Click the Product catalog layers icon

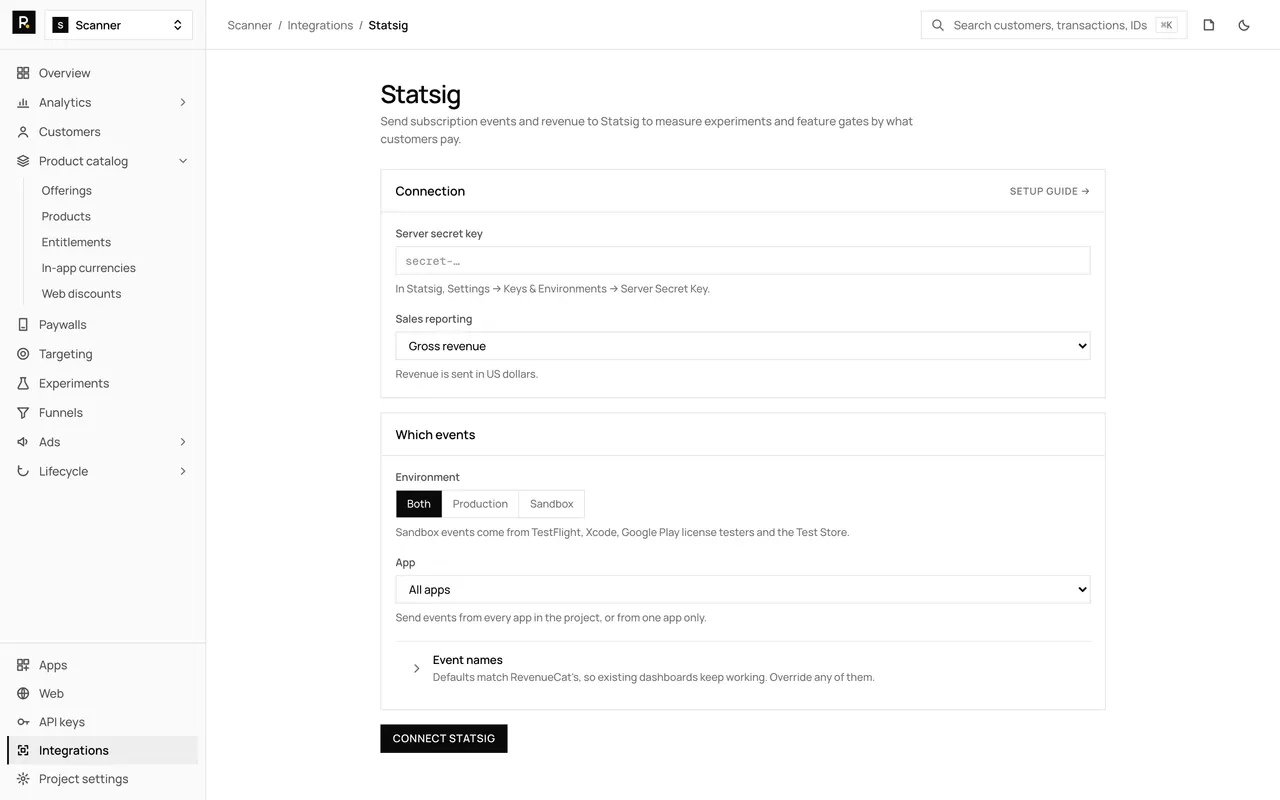23,161
